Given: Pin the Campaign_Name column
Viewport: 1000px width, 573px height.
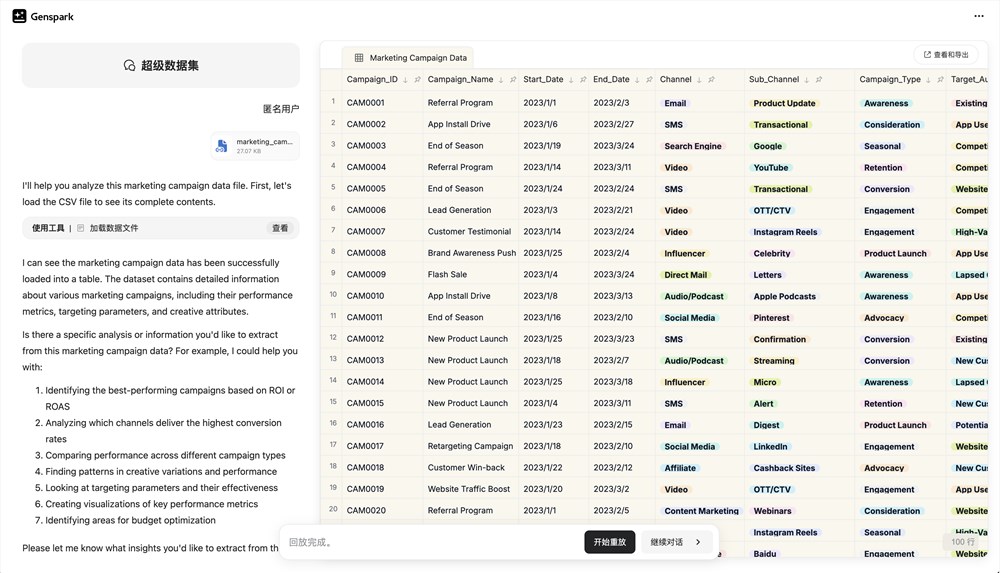Looking at the screenshot, I should (513, 80).
